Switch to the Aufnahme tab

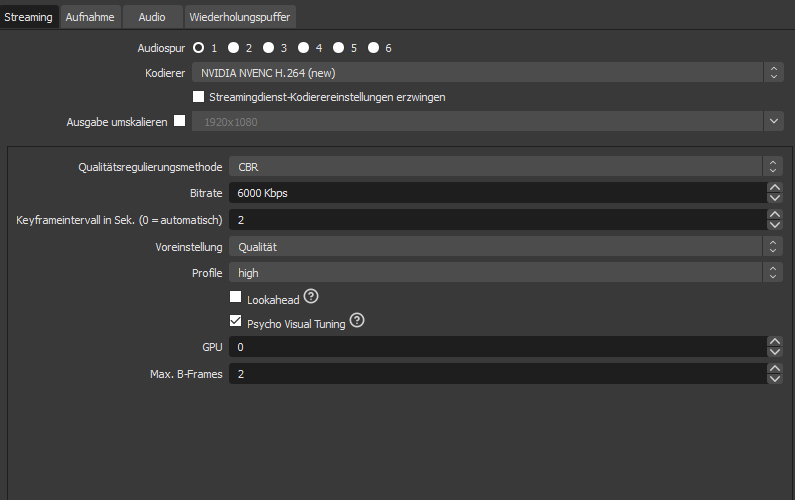[90, 16]
